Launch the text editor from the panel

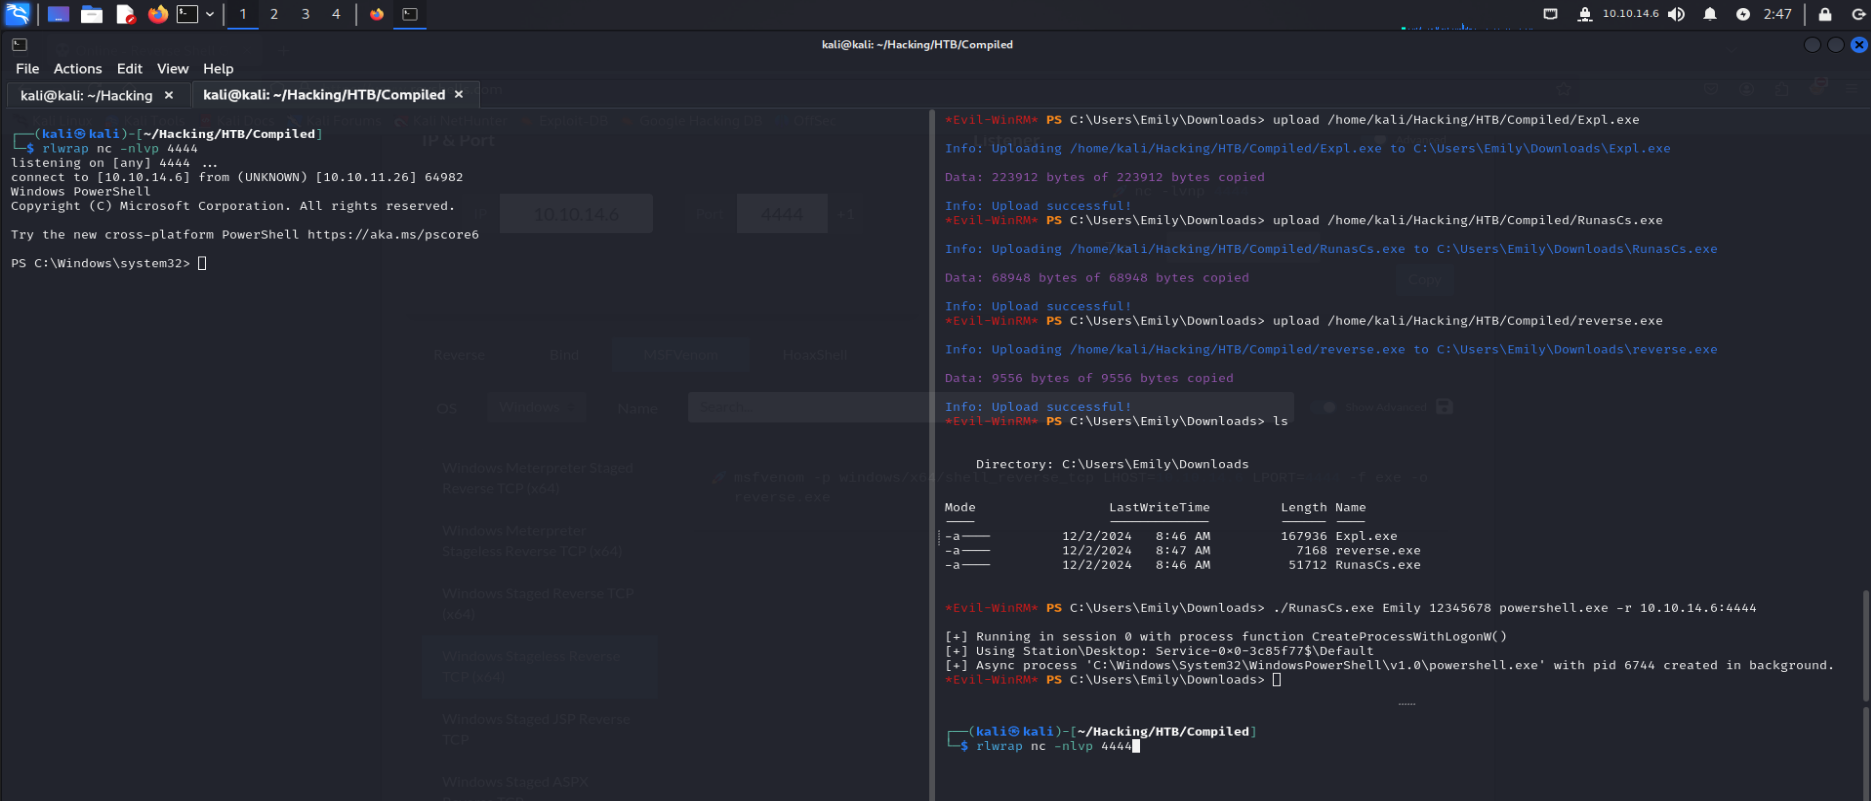[125, 14]
